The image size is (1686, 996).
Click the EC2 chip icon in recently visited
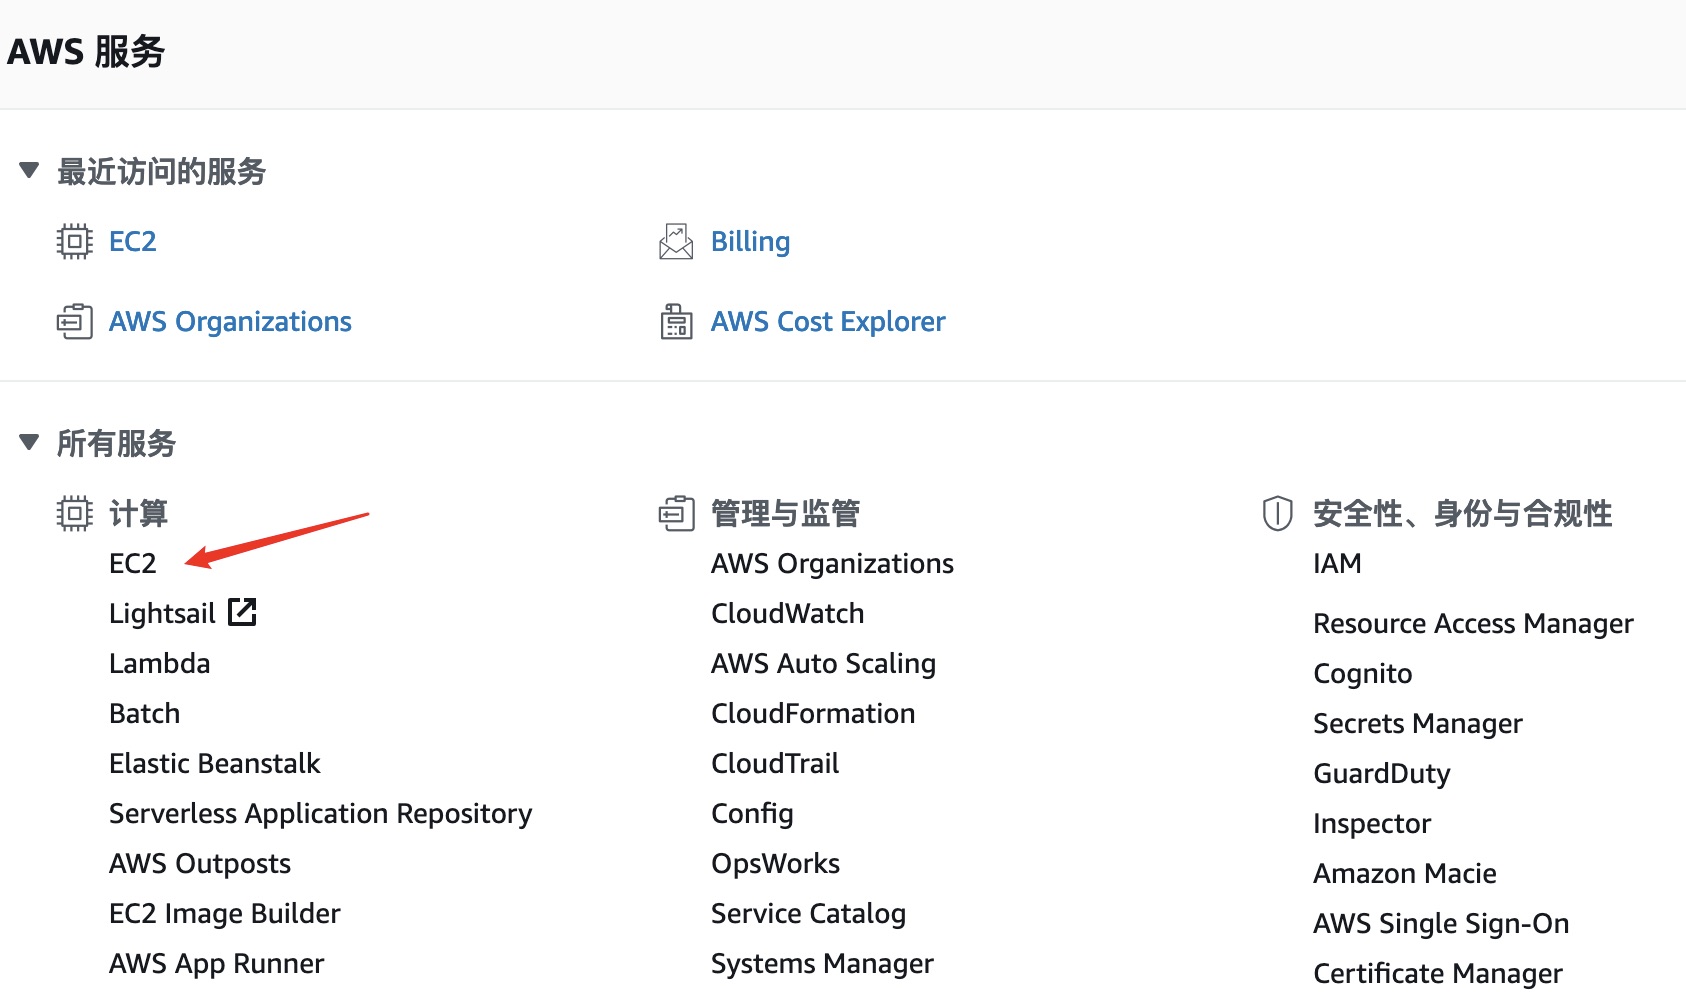coord(74,241)
